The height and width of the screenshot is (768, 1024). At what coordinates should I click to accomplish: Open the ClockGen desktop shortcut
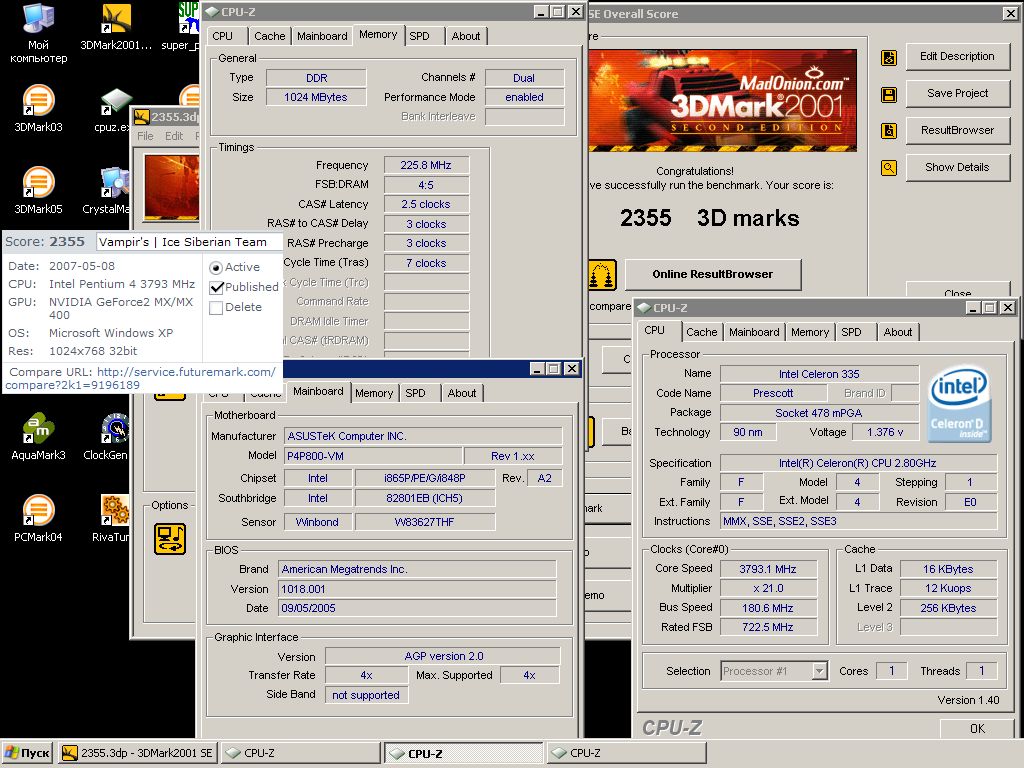pyautogui.click(x=106, y=436)
